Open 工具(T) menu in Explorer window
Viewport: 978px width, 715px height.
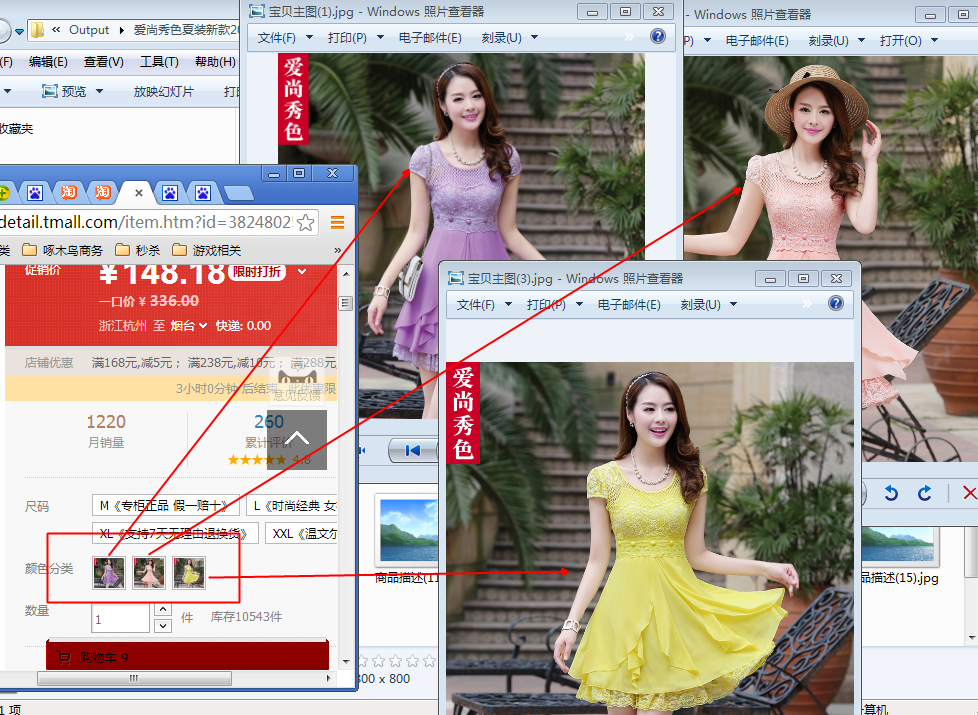[x=159, y=62]
